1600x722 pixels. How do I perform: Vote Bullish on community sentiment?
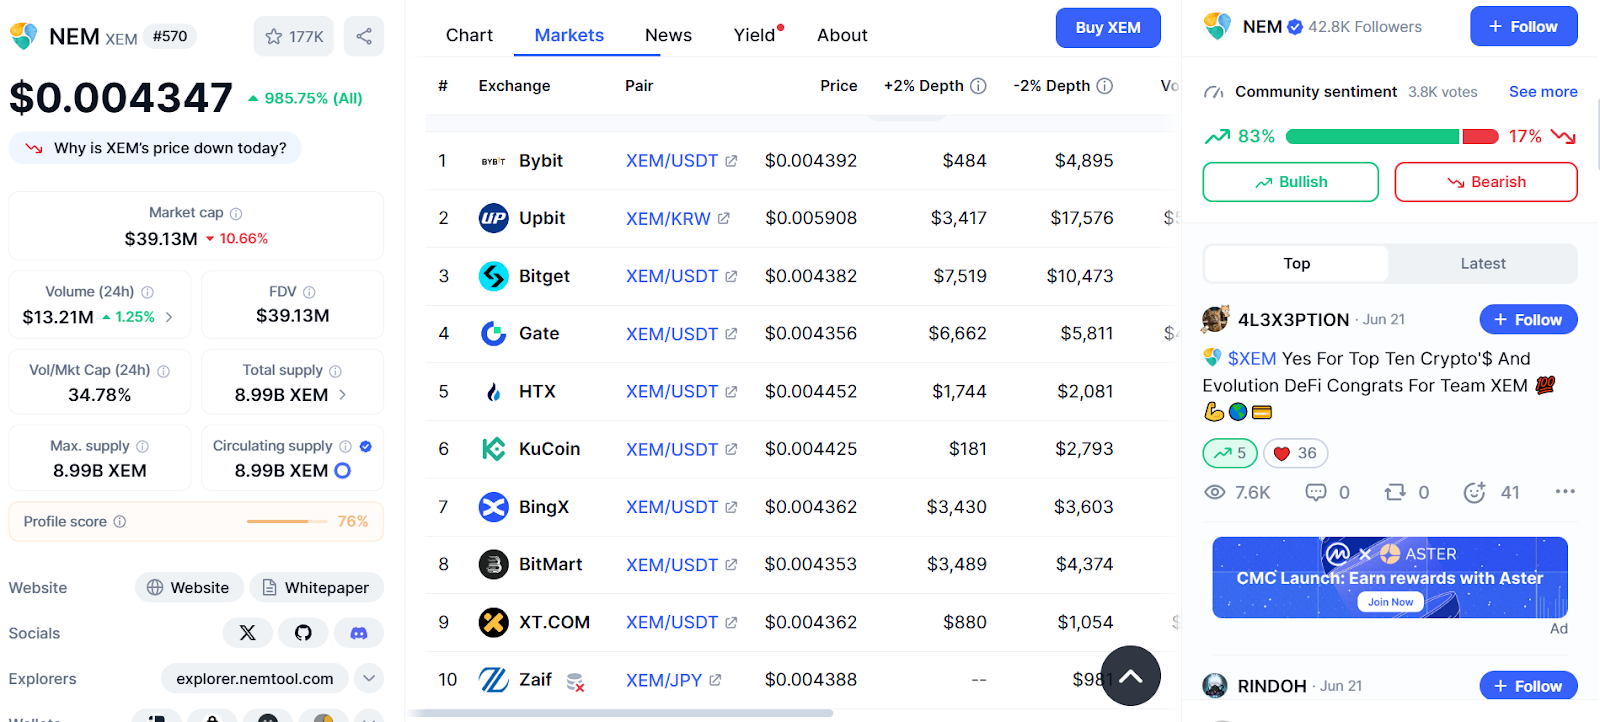click(1290, 182)
